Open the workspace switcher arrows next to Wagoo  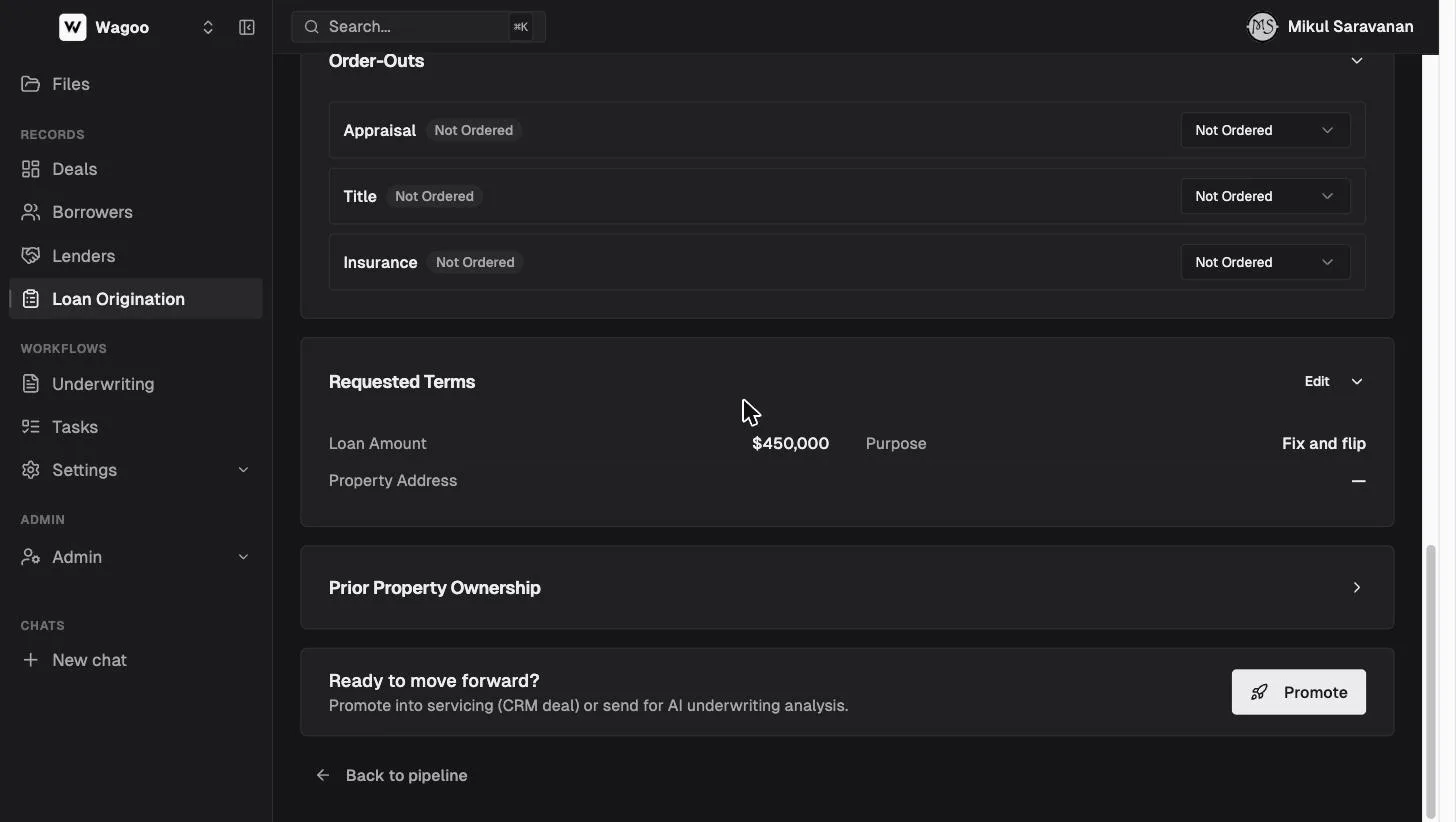click(208, 27)
